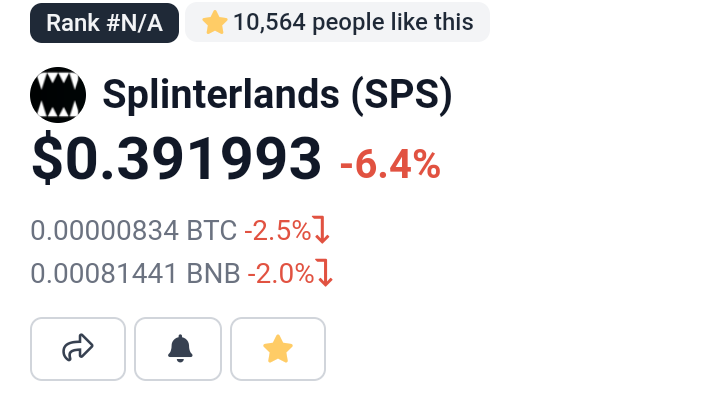Click the SPS ticker symbol text
This screenshot has width=720, height=413.
pyautogui.click(x=402, y=94)
